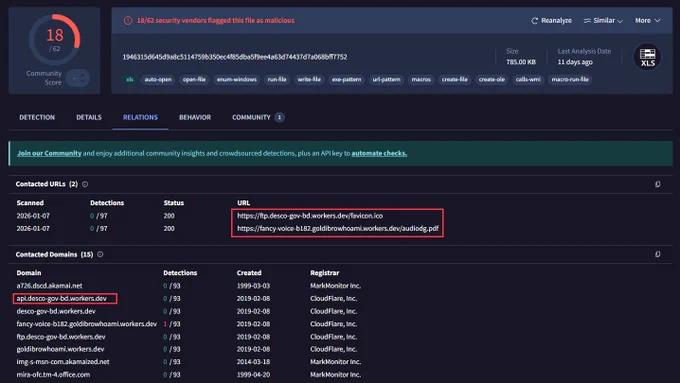This screenshot has width=680, height=383.
Task: Follow the Join our Community link
Action: click(x=49, y=153)
